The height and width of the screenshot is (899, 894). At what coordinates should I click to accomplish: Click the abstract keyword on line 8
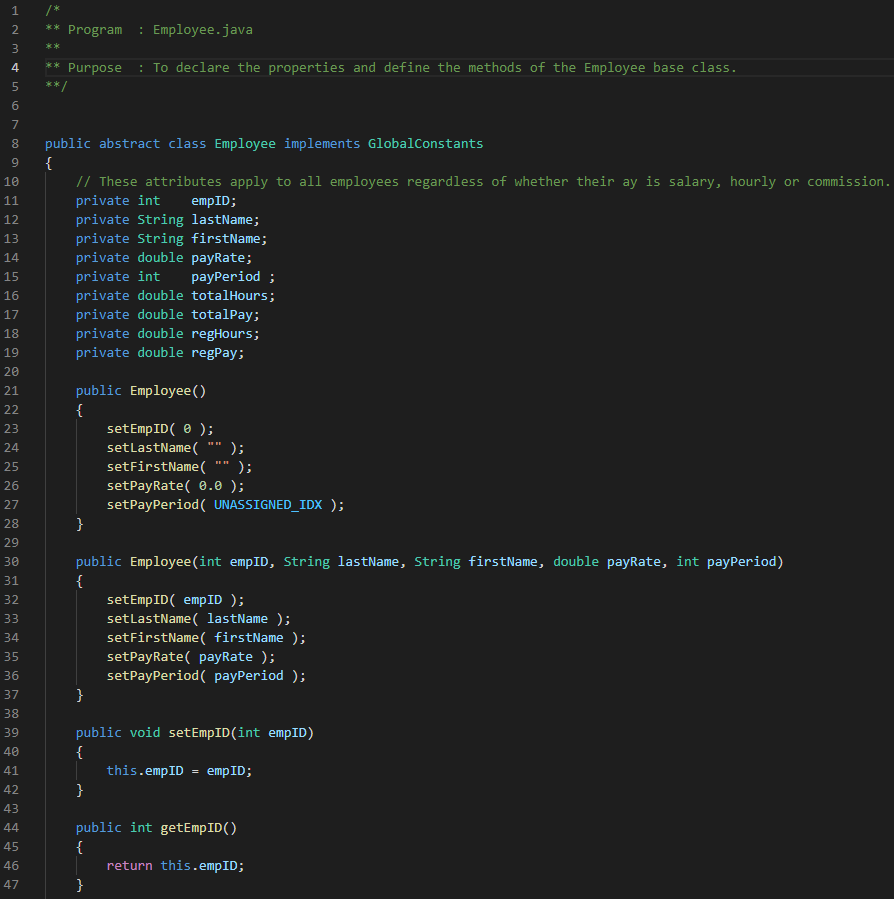(129, 143)
